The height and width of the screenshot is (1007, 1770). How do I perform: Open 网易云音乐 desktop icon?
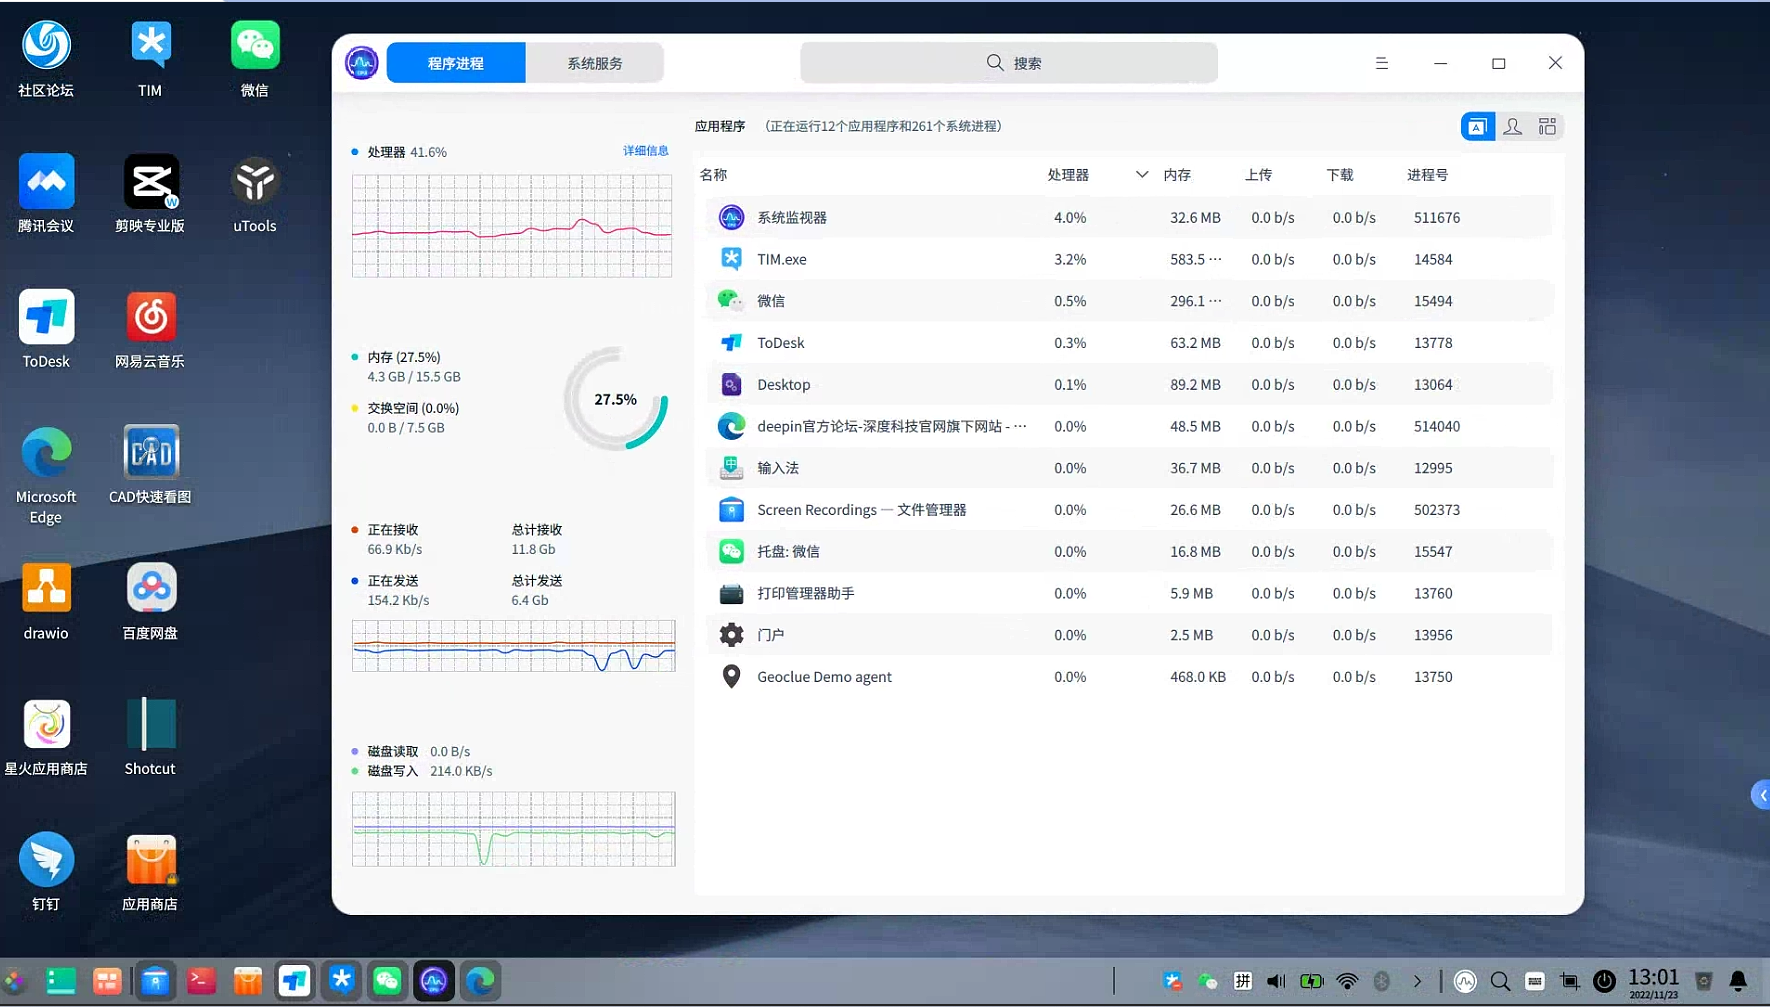click(150, 329)
